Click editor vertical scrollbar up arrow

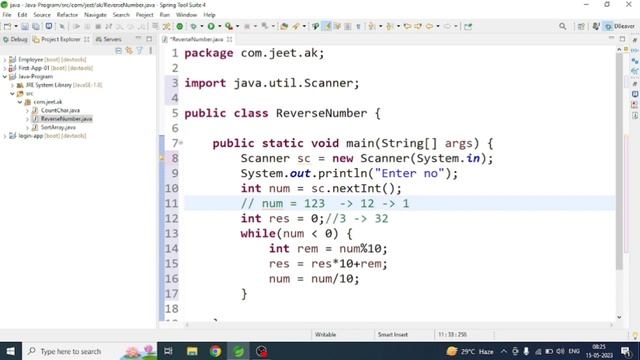619,49
